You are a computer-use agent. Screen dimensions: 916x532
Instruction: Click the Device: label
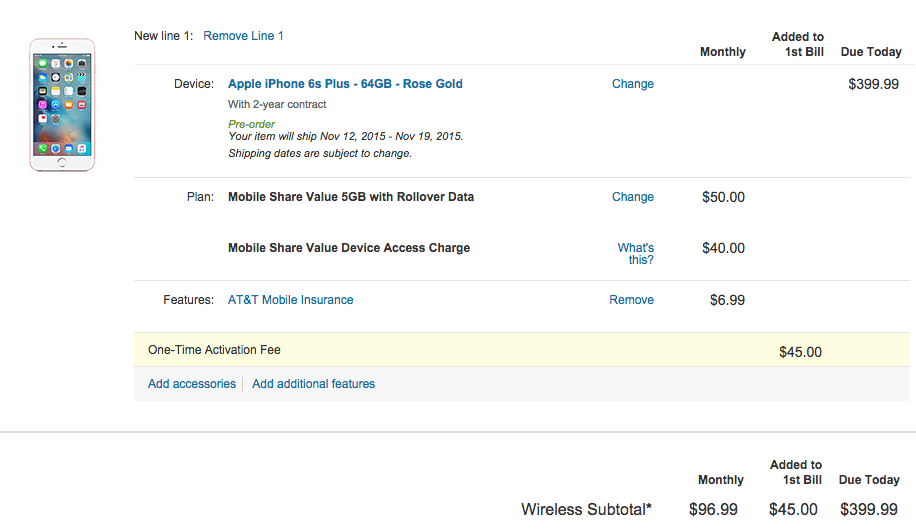pyautogui.click(x=194, y=84)
